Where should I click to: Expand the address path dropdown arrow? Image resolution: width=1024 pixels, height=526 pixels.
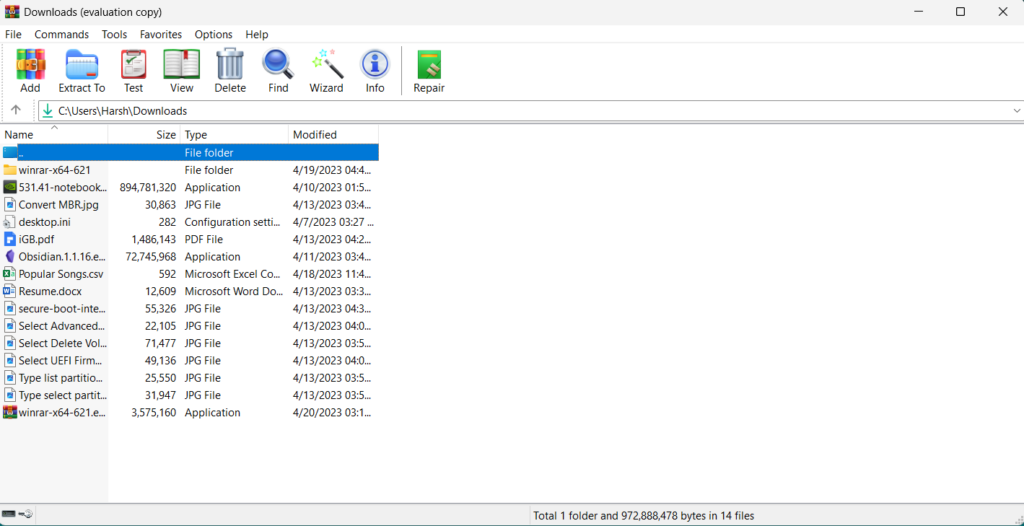click(x=1016, y=111)
